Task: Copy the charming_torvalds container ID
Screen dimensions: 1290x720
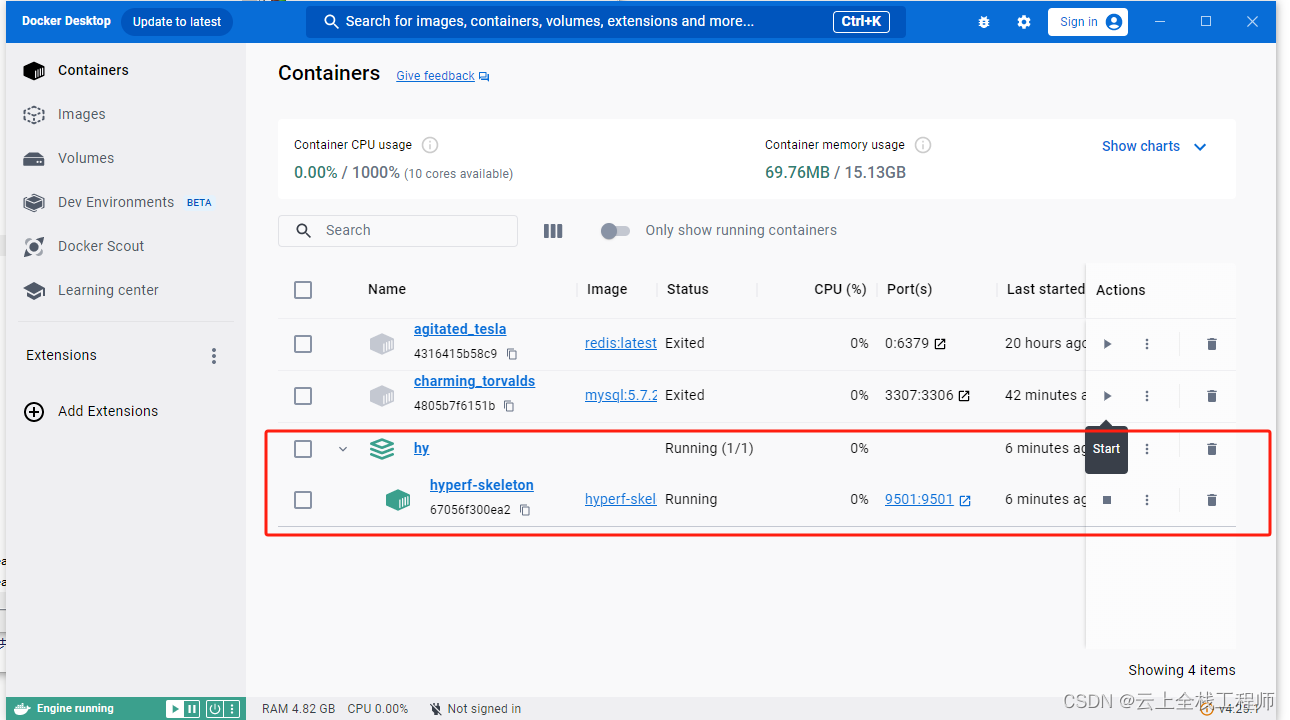Action: pos(509,406)
